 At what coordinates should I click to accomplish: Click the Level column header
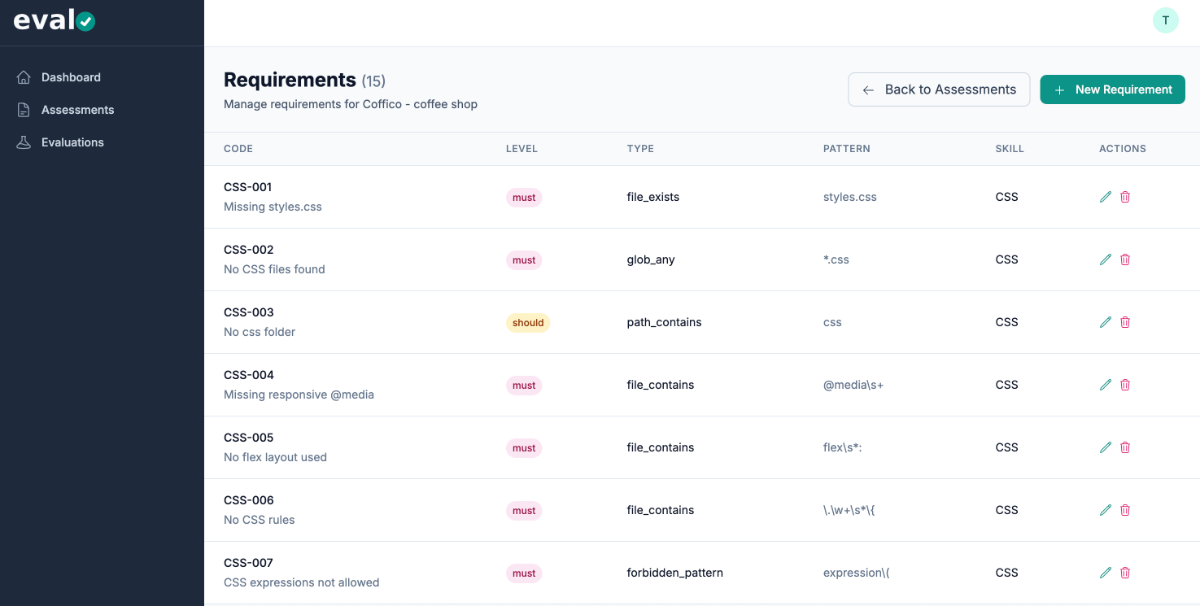(522, 149)
